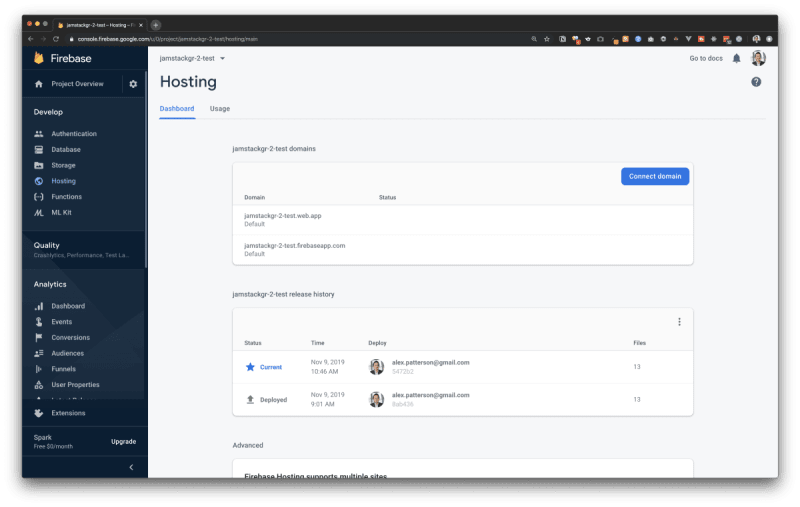Click the ML Kit icon

[39, 213]
